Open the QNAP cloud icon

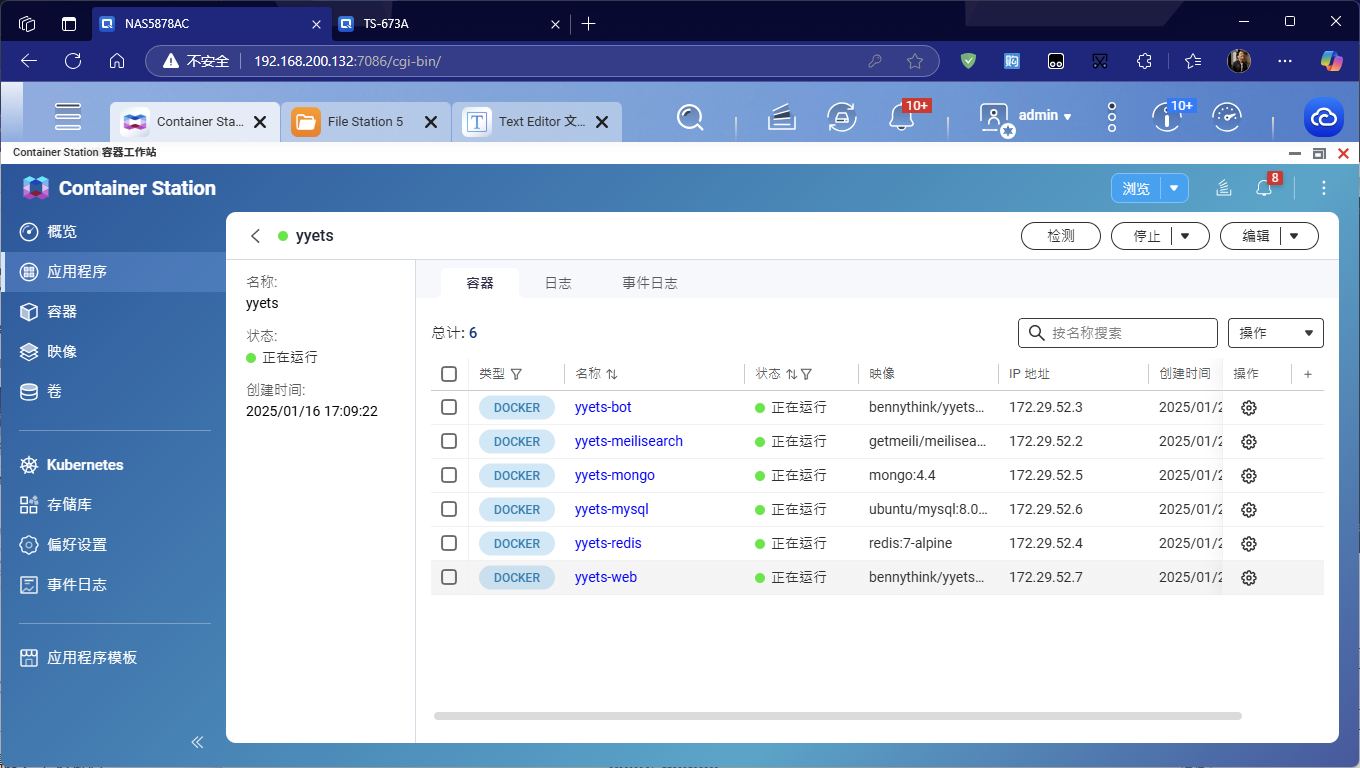pos(1323,118)
